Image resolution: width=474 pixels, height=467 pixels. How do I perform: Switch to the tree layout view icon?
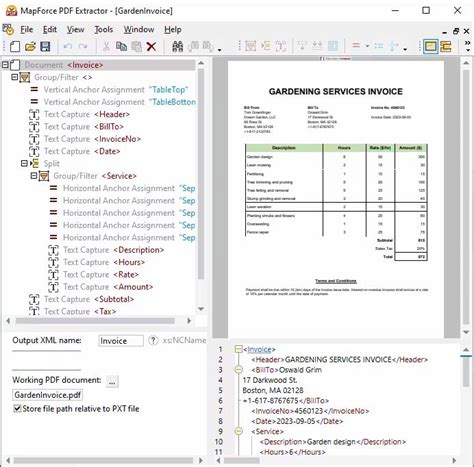click(446, 46)
